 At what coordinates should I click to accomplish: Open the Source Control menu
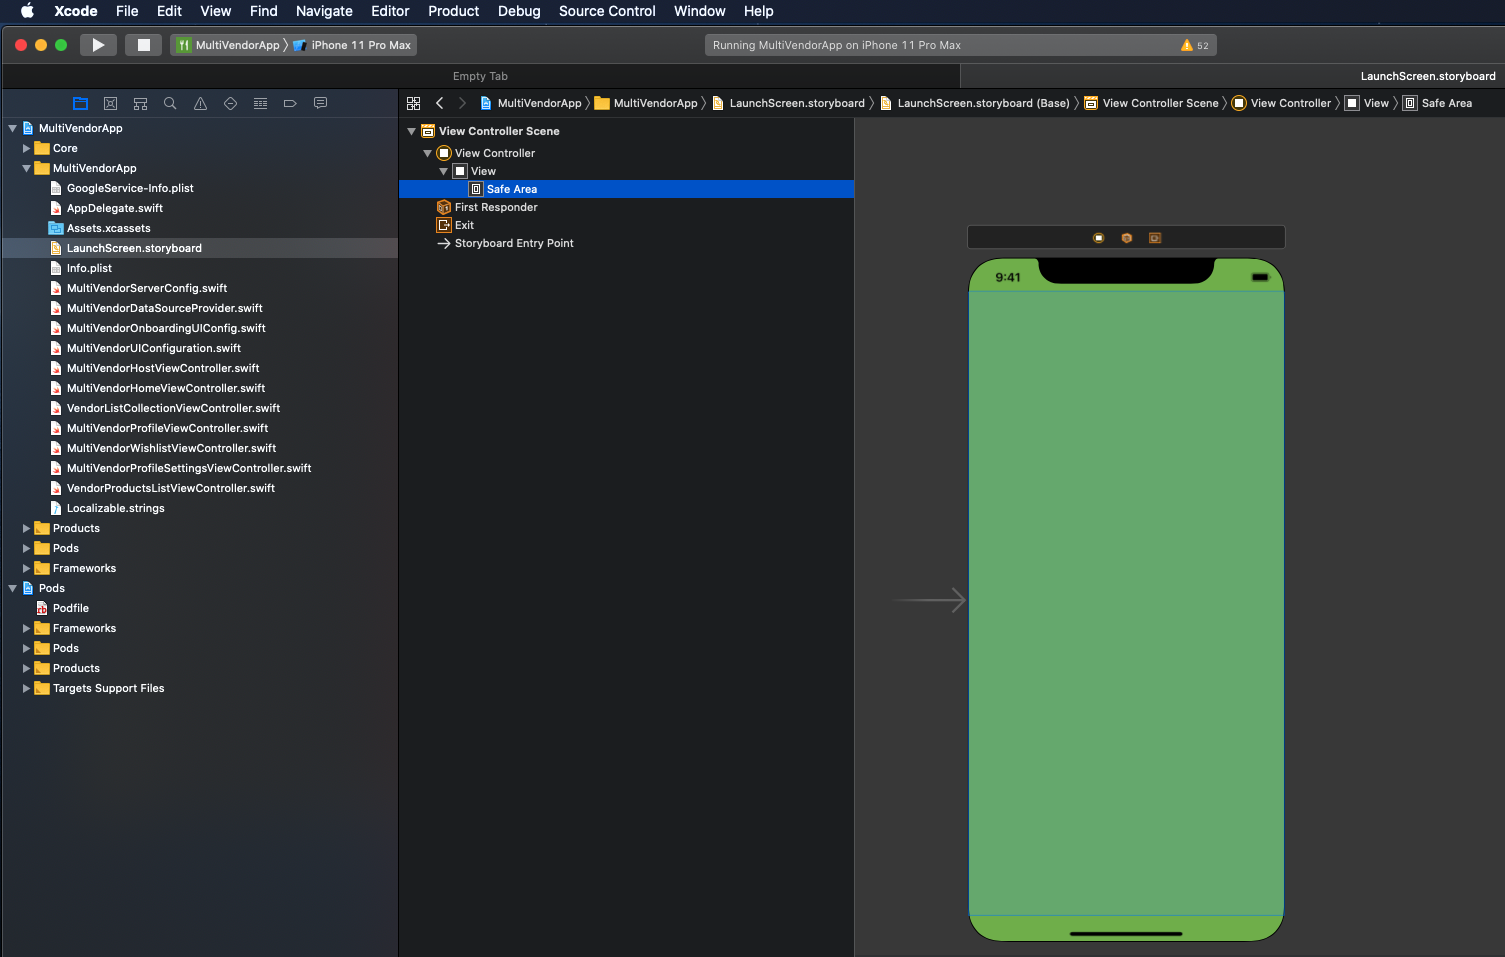(x=607, y=11)
